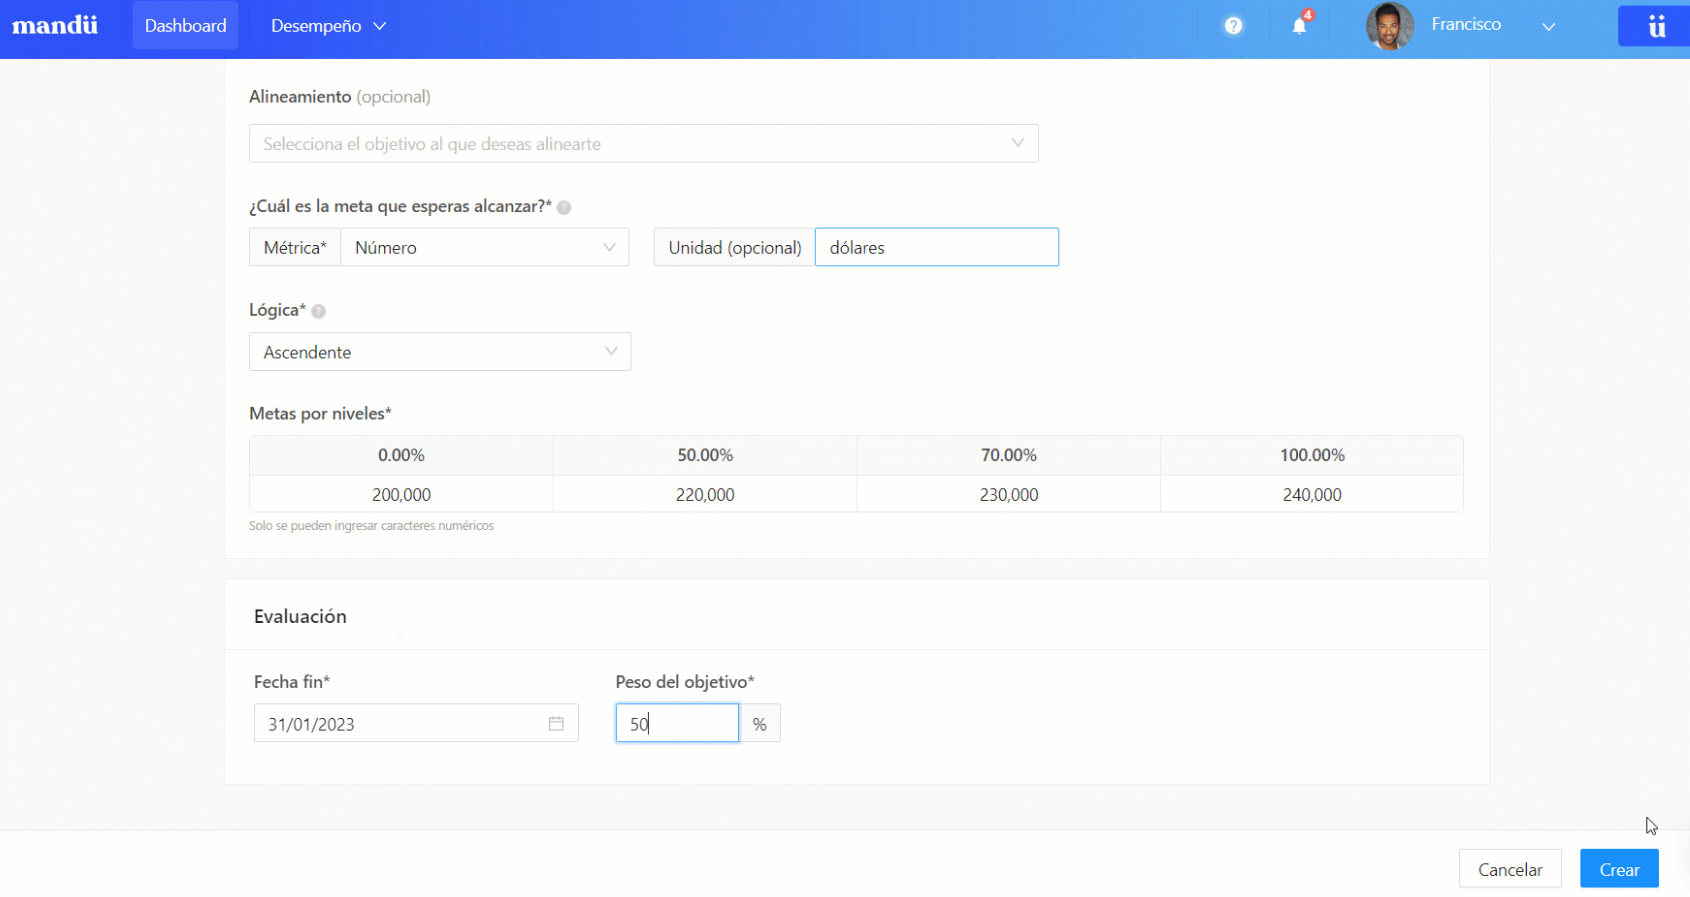
Task: Click the mandü logo
Action: pyautogui.click(x=55, y=25)
